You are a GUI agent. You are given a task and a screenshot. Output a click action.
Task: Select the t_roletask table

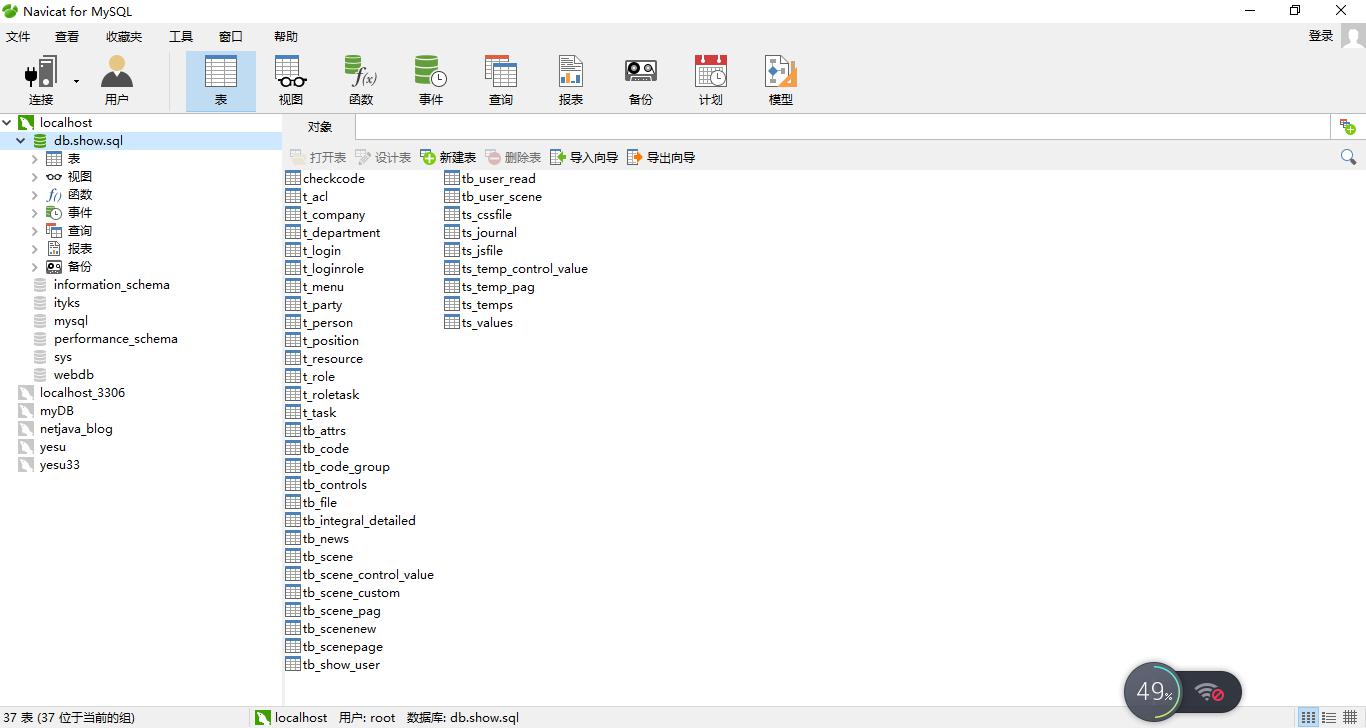(x=322, y=395)
